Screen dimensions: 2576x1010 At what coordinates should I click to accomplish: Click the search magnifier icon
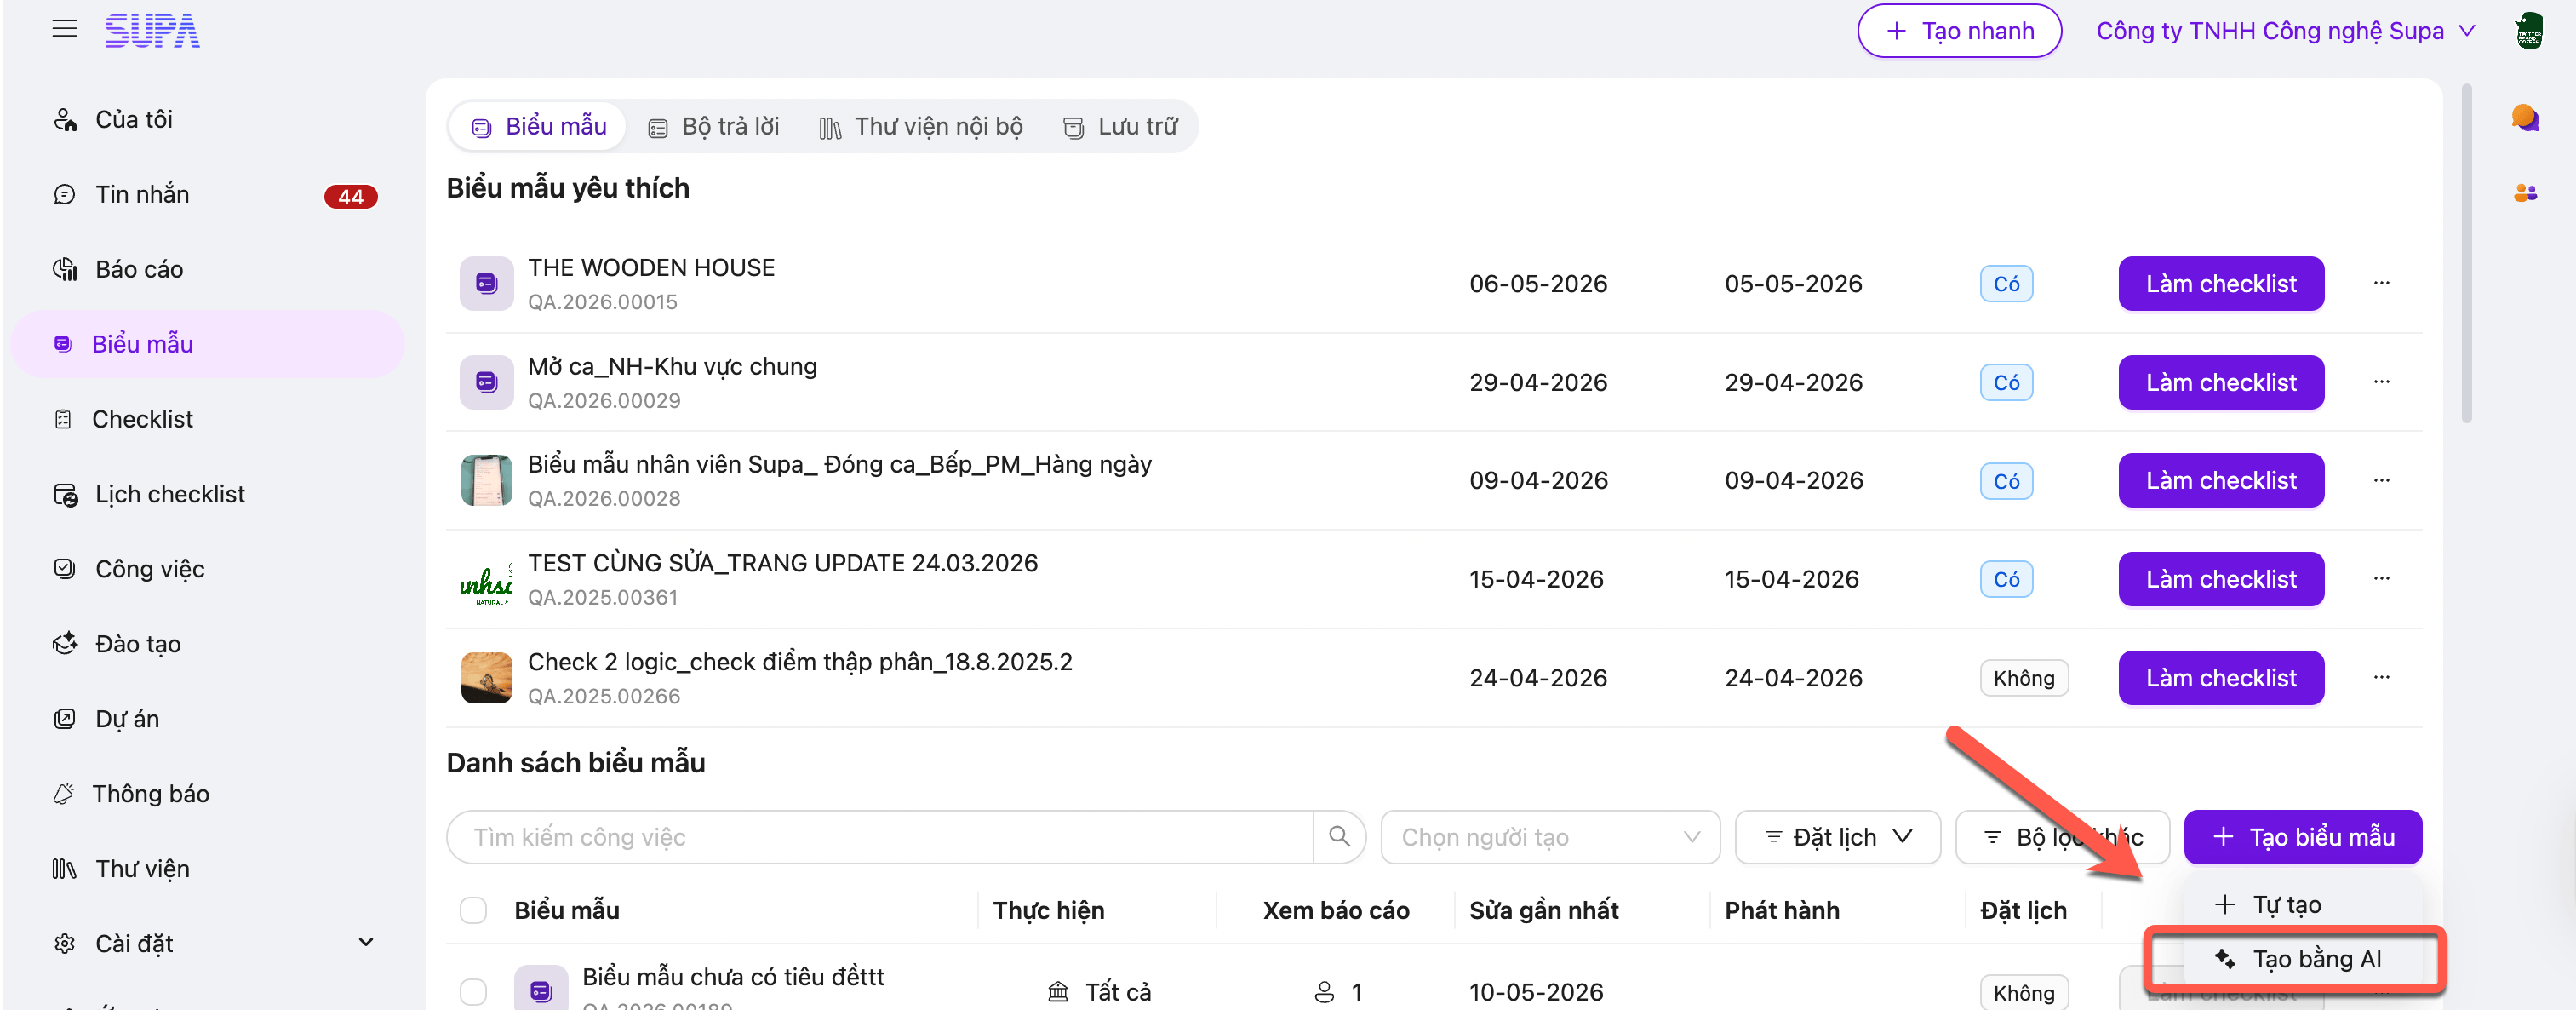tap(1339, 836)
